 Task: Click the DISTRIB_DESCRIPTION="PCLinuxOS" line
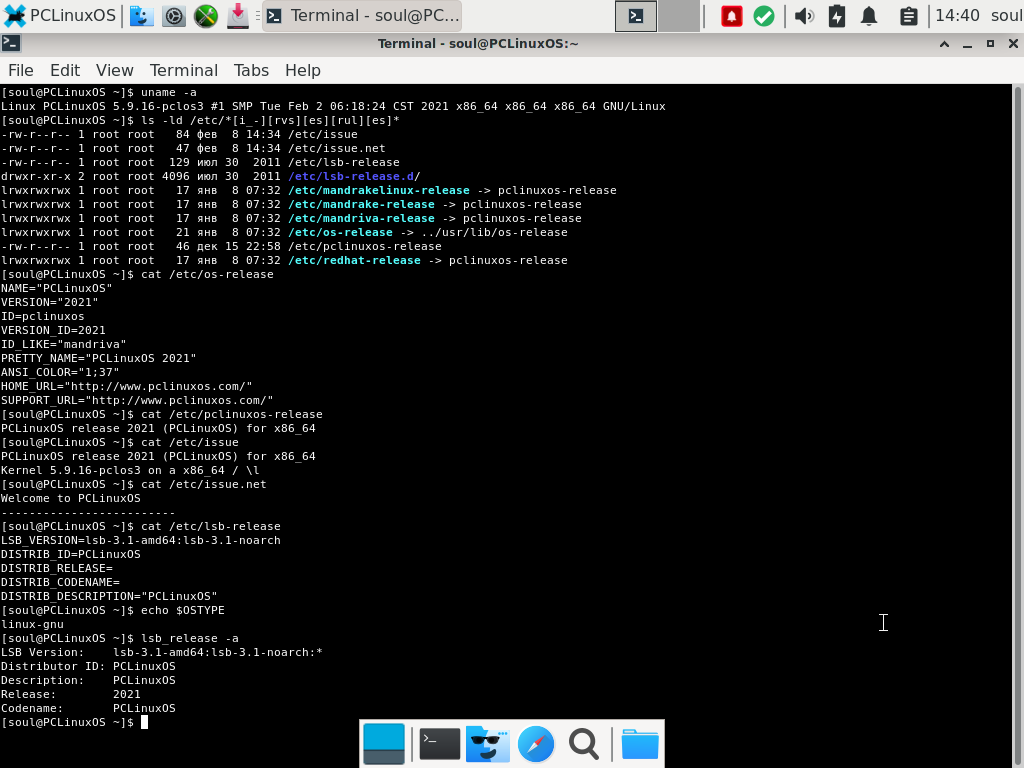pyautogui.click(x=109, y=596)
